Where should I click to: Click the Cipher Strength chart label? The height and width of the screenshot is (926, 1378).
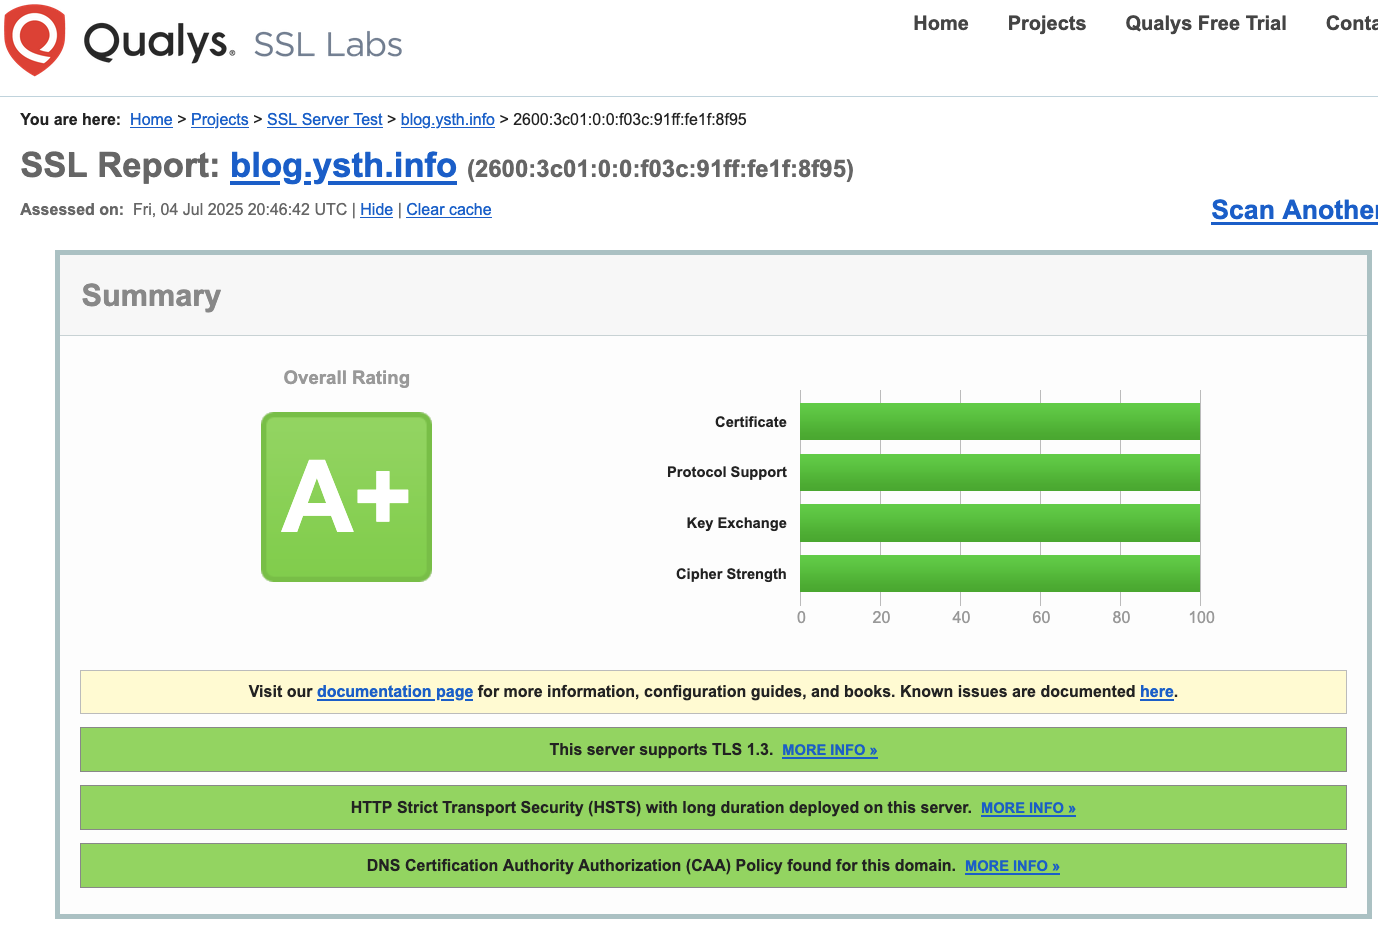tap(731, 574)
